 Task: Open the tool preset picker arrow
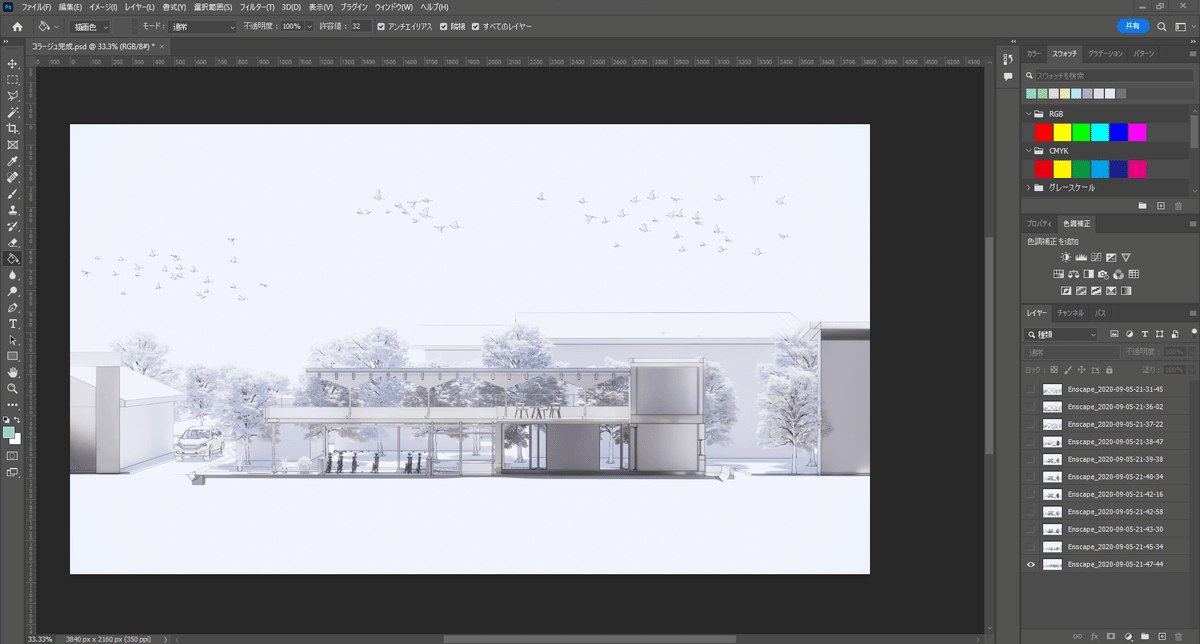(x=57, y=26)
